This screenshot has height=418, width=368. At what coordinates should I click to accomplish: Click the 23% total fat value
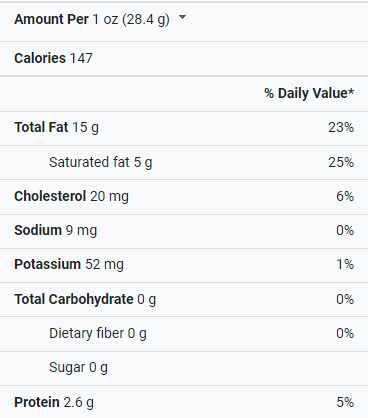(341, 128)
